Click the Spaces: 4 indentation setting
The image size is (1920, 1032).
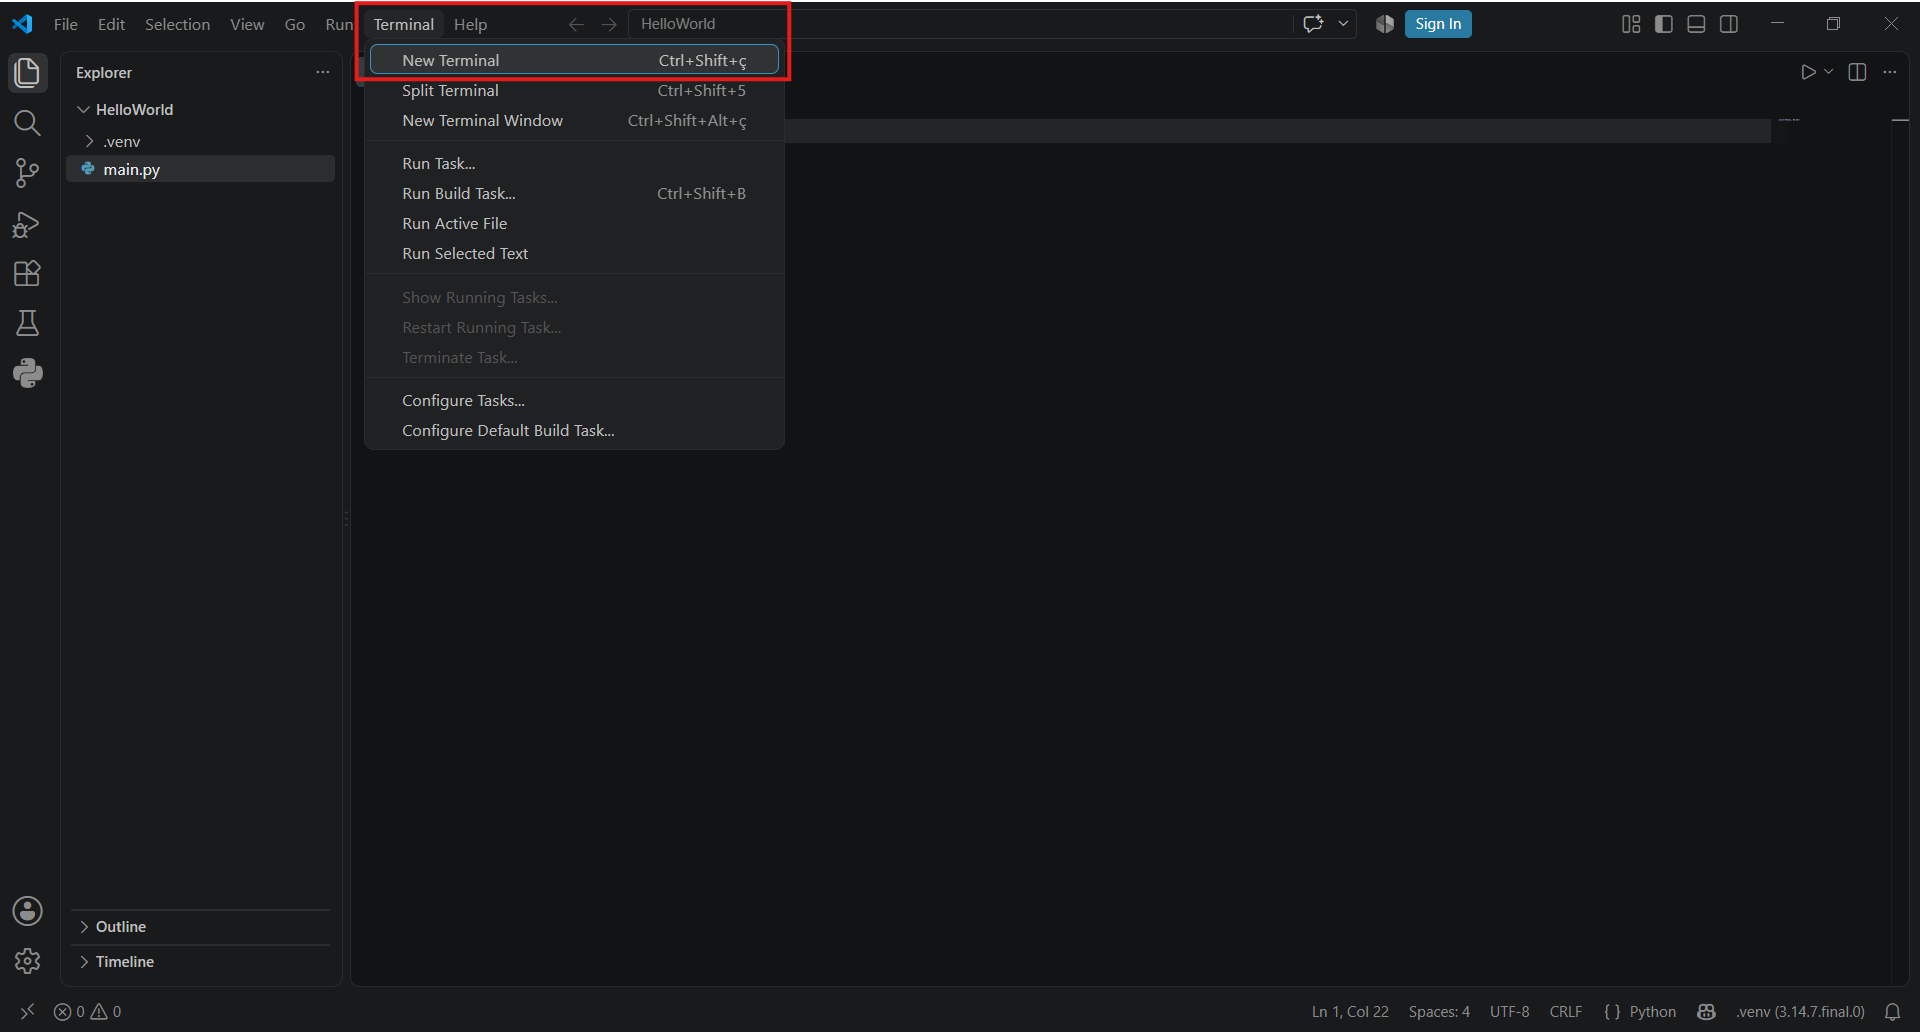click(x=1439, y=1012)
